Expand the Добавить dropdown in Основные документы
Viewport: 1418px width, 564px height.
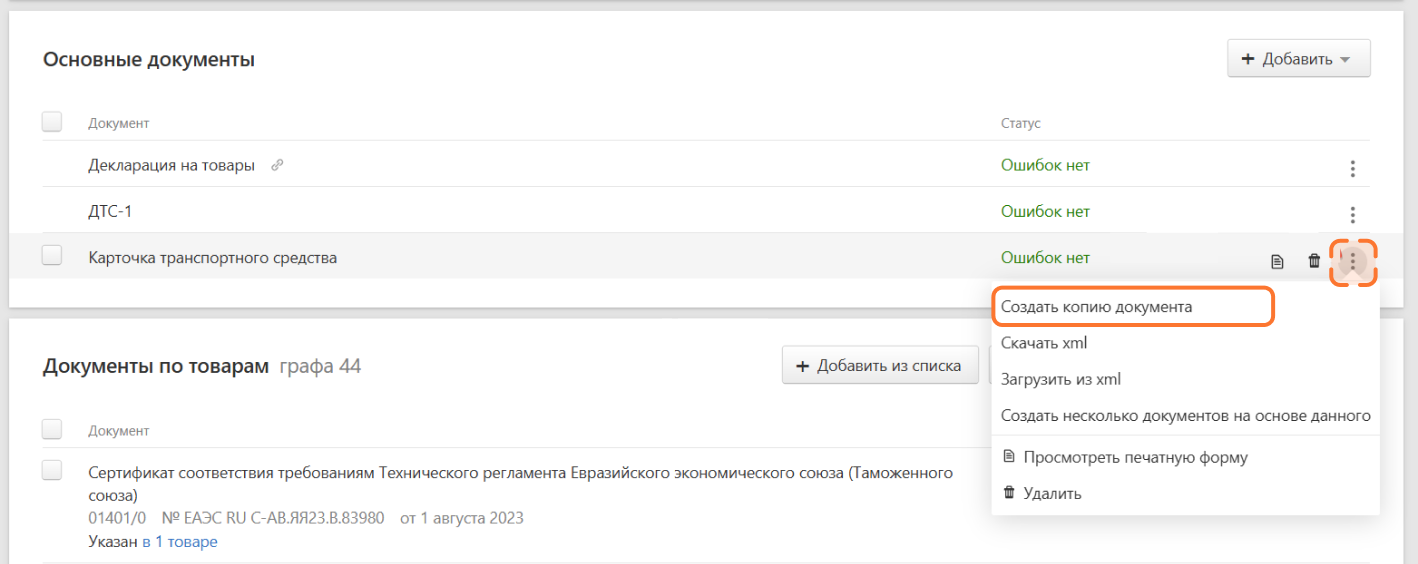tap(1298, 59)
